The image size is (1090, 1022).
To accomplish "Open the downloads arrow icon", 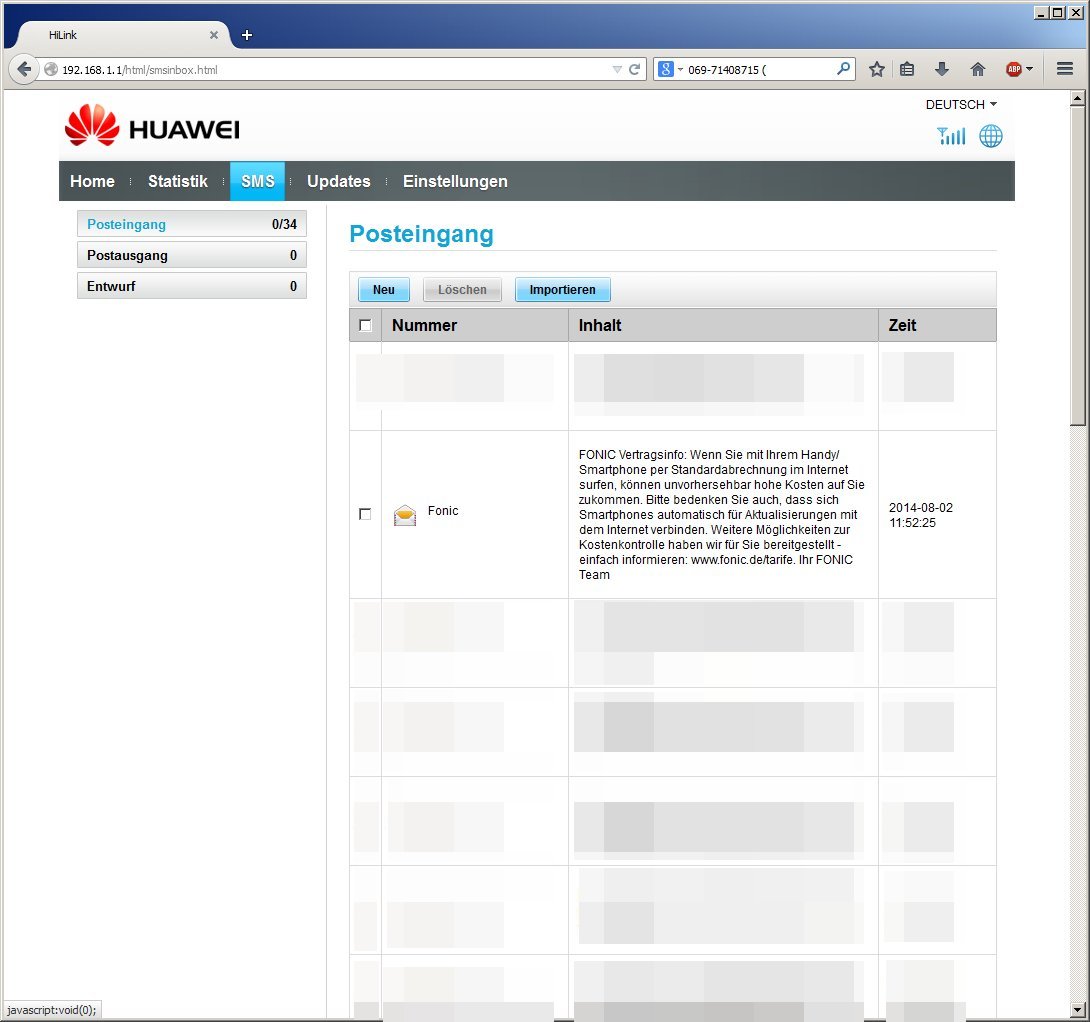I will coord(941,70).
